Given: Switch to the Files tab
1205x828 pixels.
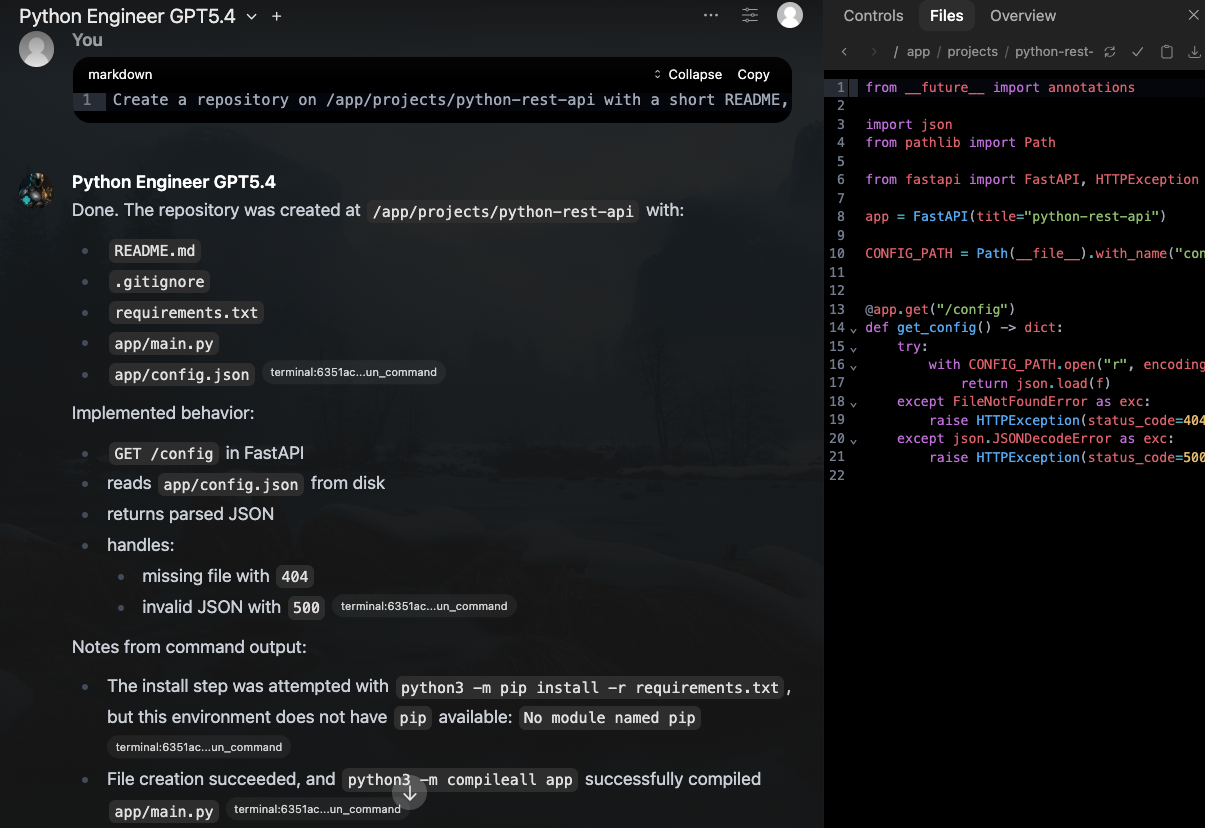Looking at the screenshot, I should pos(946,16).
